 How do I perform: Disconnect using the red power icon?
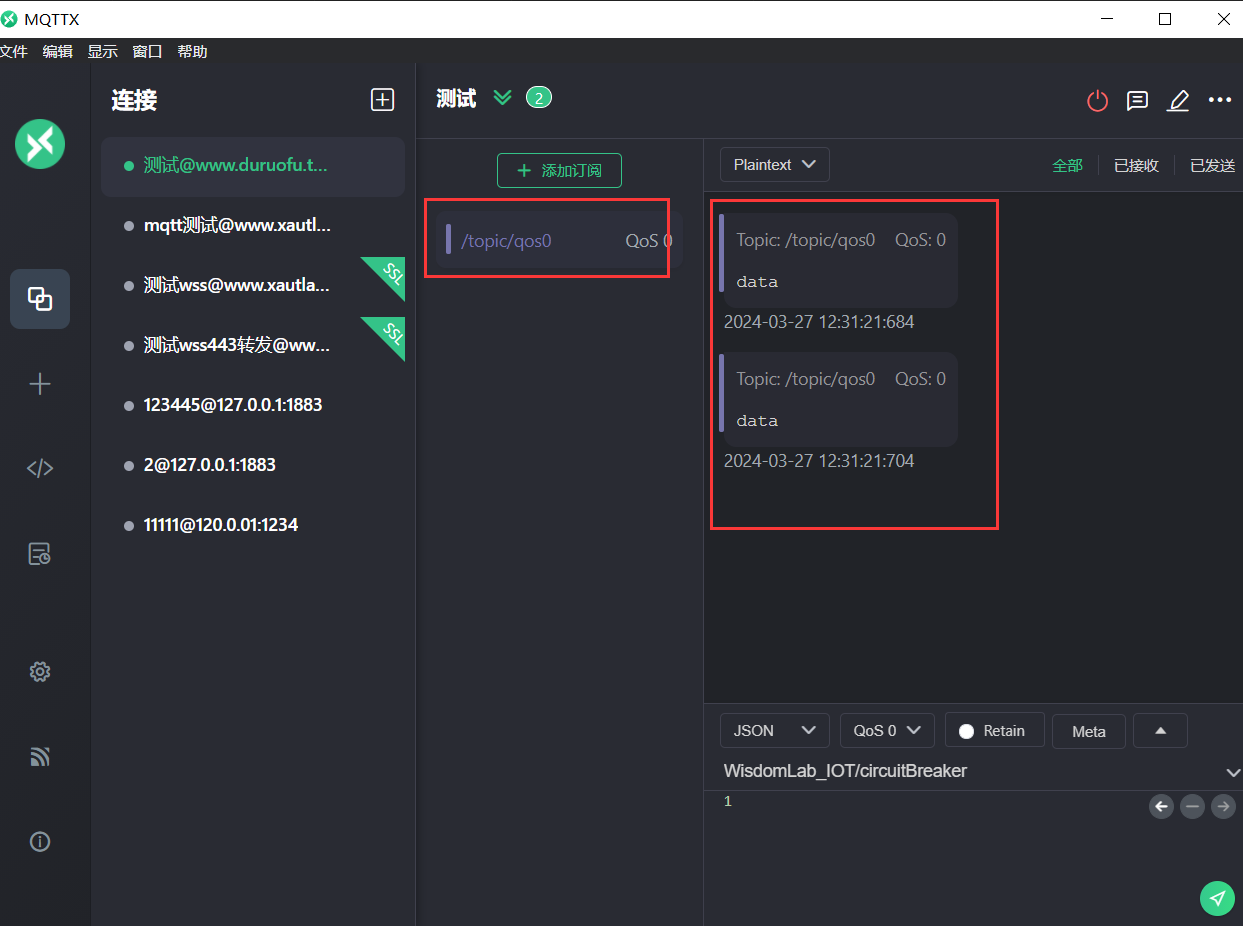(x=1097, y=100)
